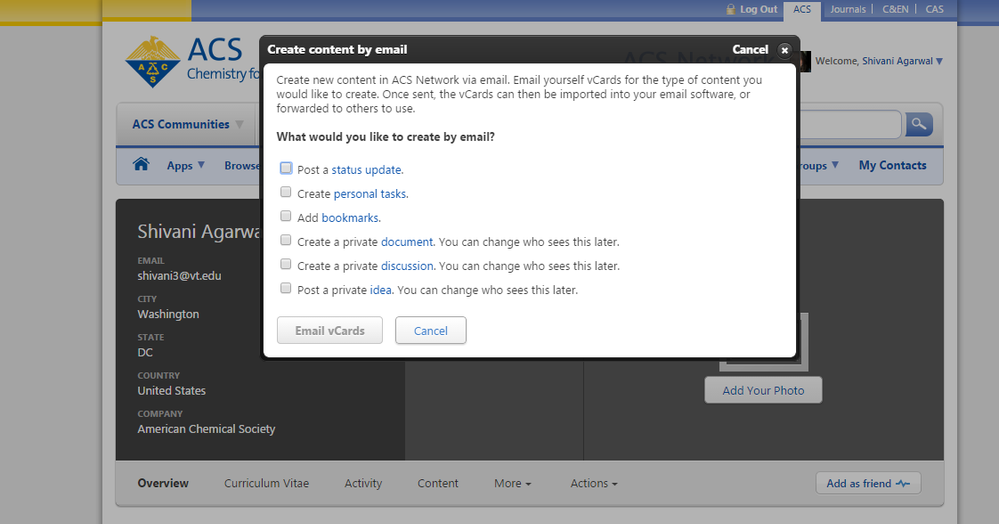Switch to the Curriculum Vitae tab
This screenshot has height=524, width=999.
[x=266, y=484]
